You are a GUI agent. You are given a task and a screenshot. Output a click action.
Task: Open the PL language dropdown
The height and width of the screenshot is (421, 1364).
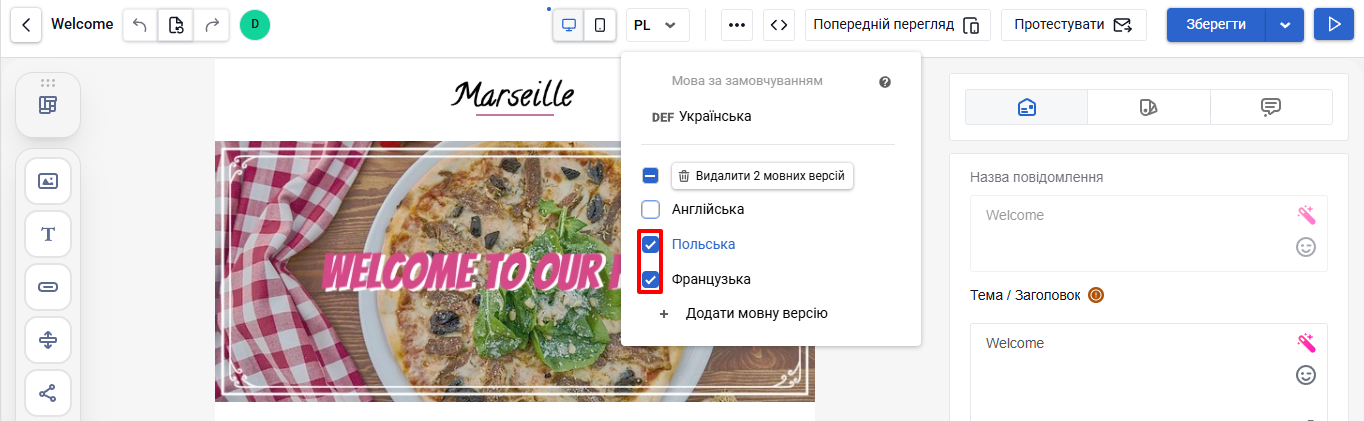pos(657,25)
